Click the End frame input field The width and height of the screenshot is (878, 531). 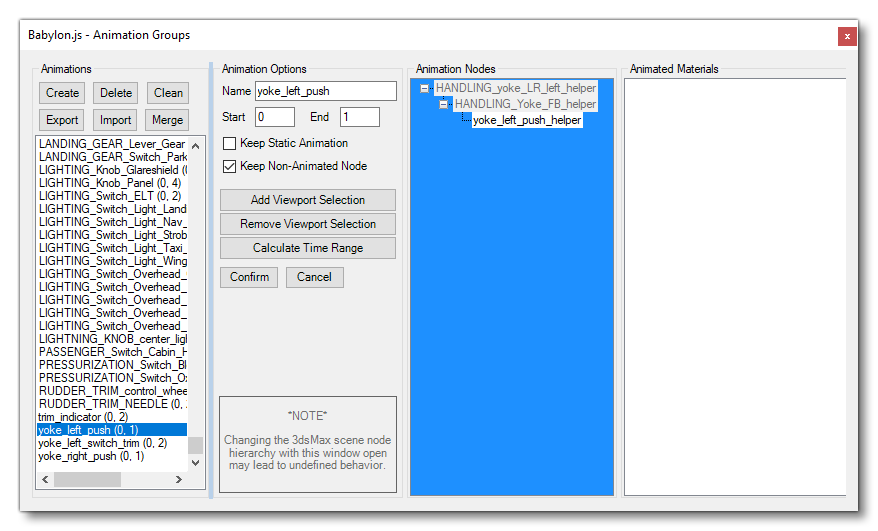[359, 118]
